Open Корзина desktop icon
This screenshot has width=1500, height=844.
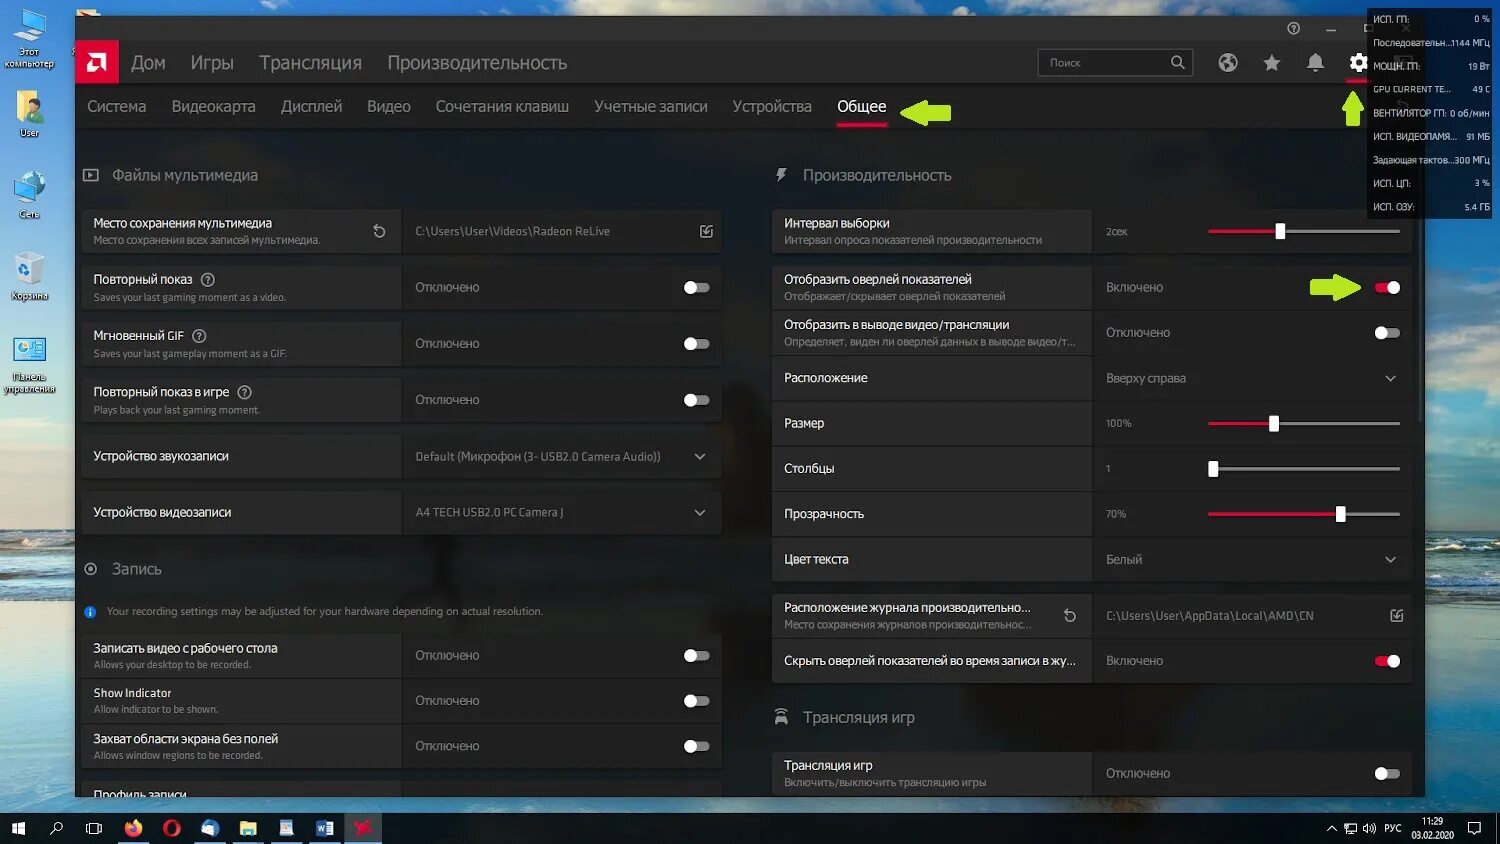(x=30, y=276)
